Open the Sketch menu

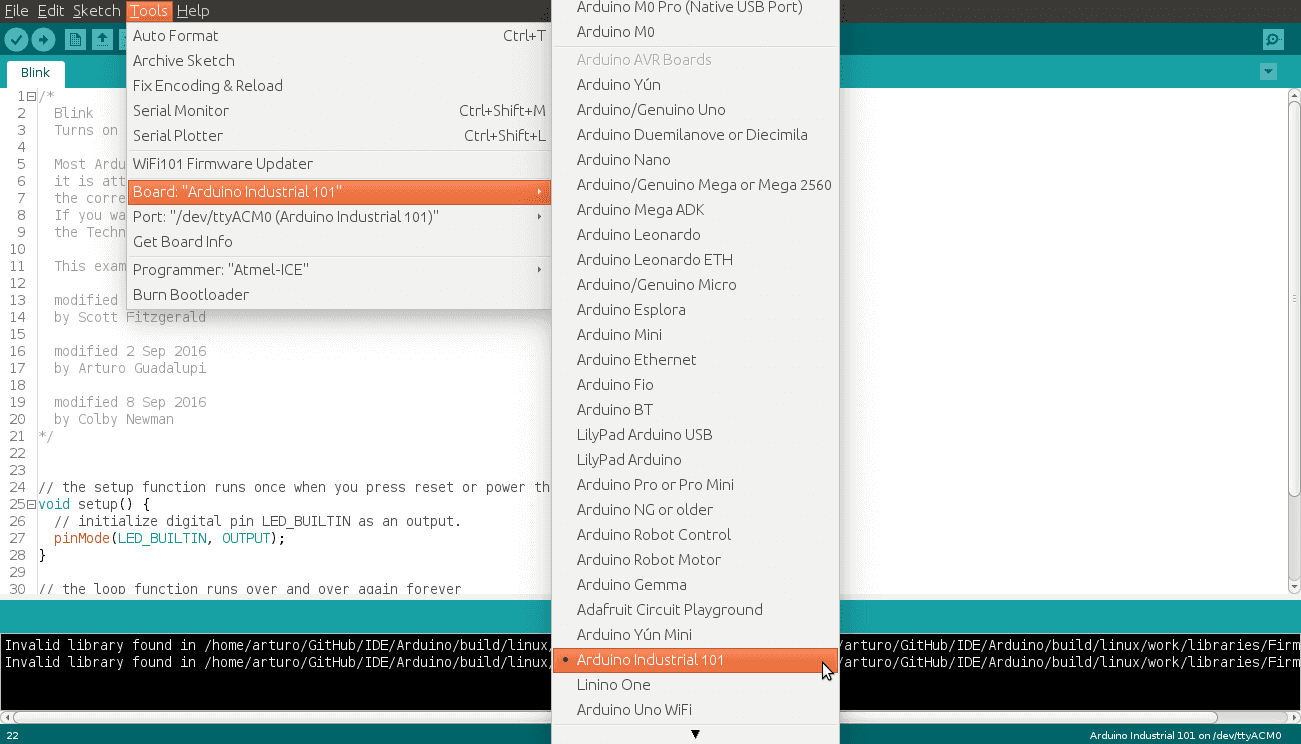click(x=96, y=11)
